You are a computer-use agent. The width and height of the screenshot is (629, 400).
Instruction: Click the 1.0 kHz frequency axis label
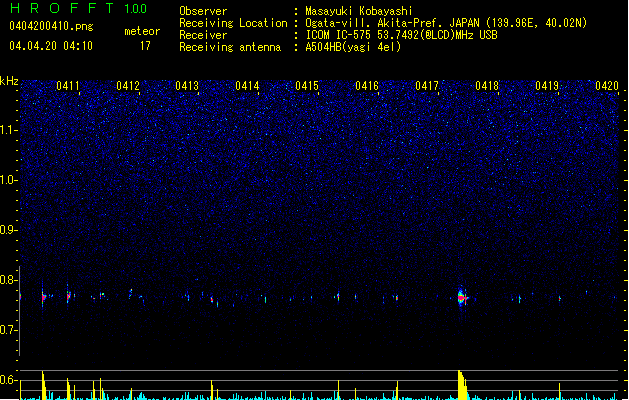[x=8, y=180]
